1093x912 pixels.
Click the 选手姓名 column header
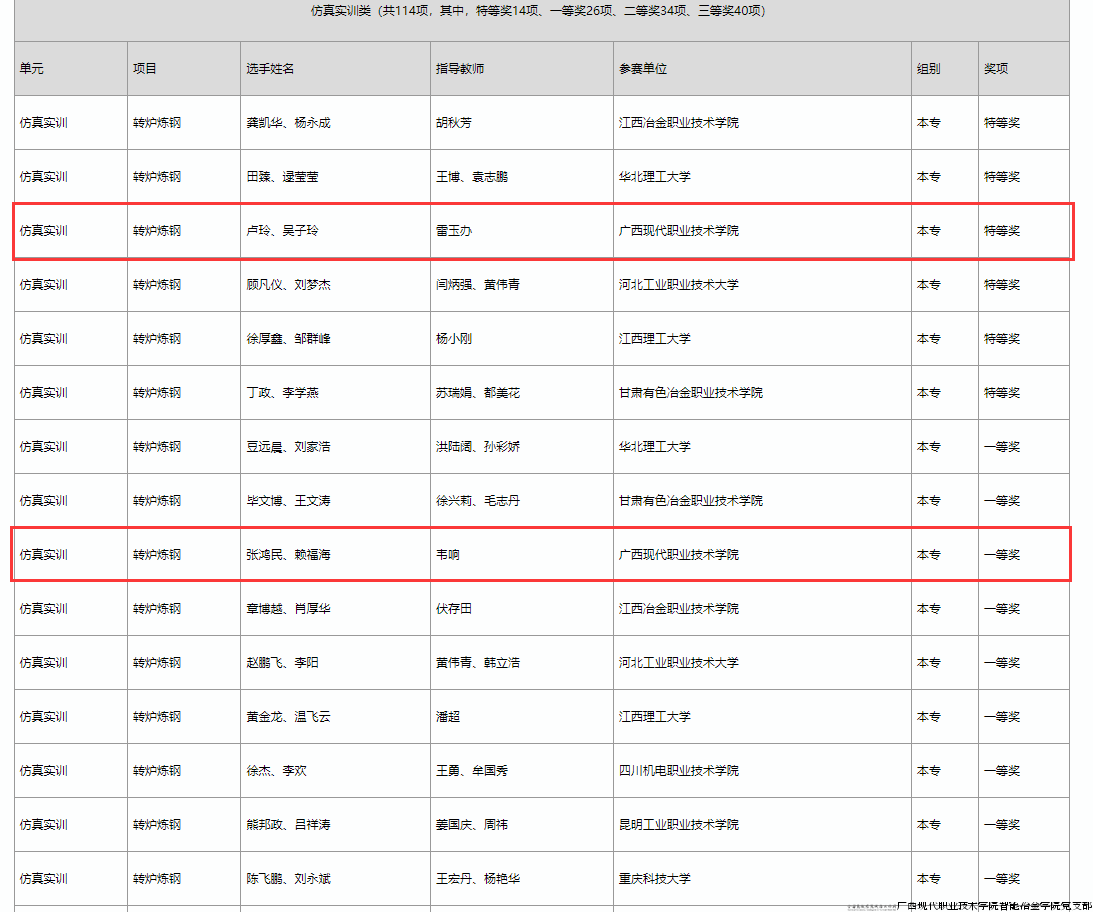coord(270,69)
